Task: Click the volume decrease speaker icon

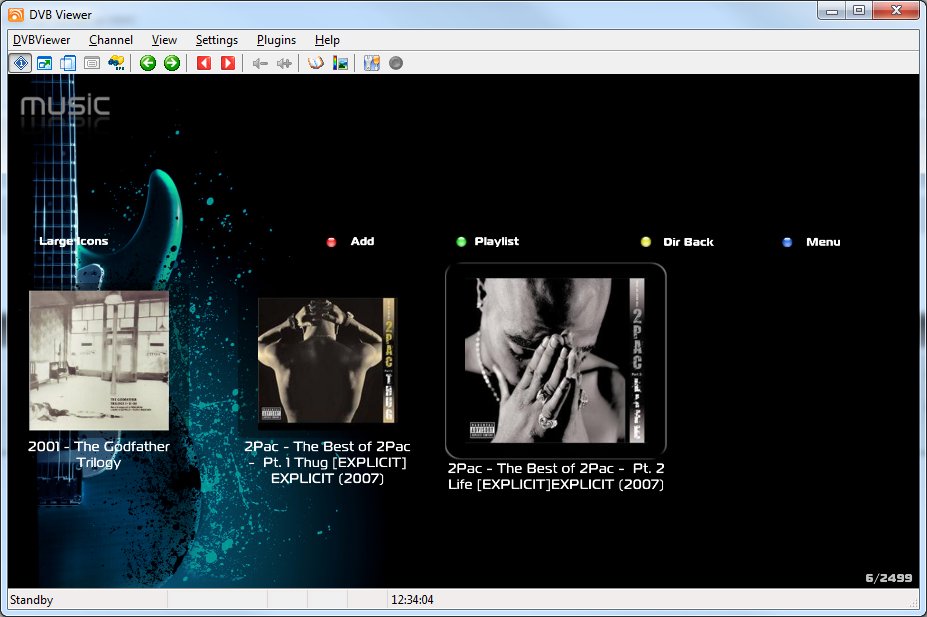Action: (x=260, y=63)
